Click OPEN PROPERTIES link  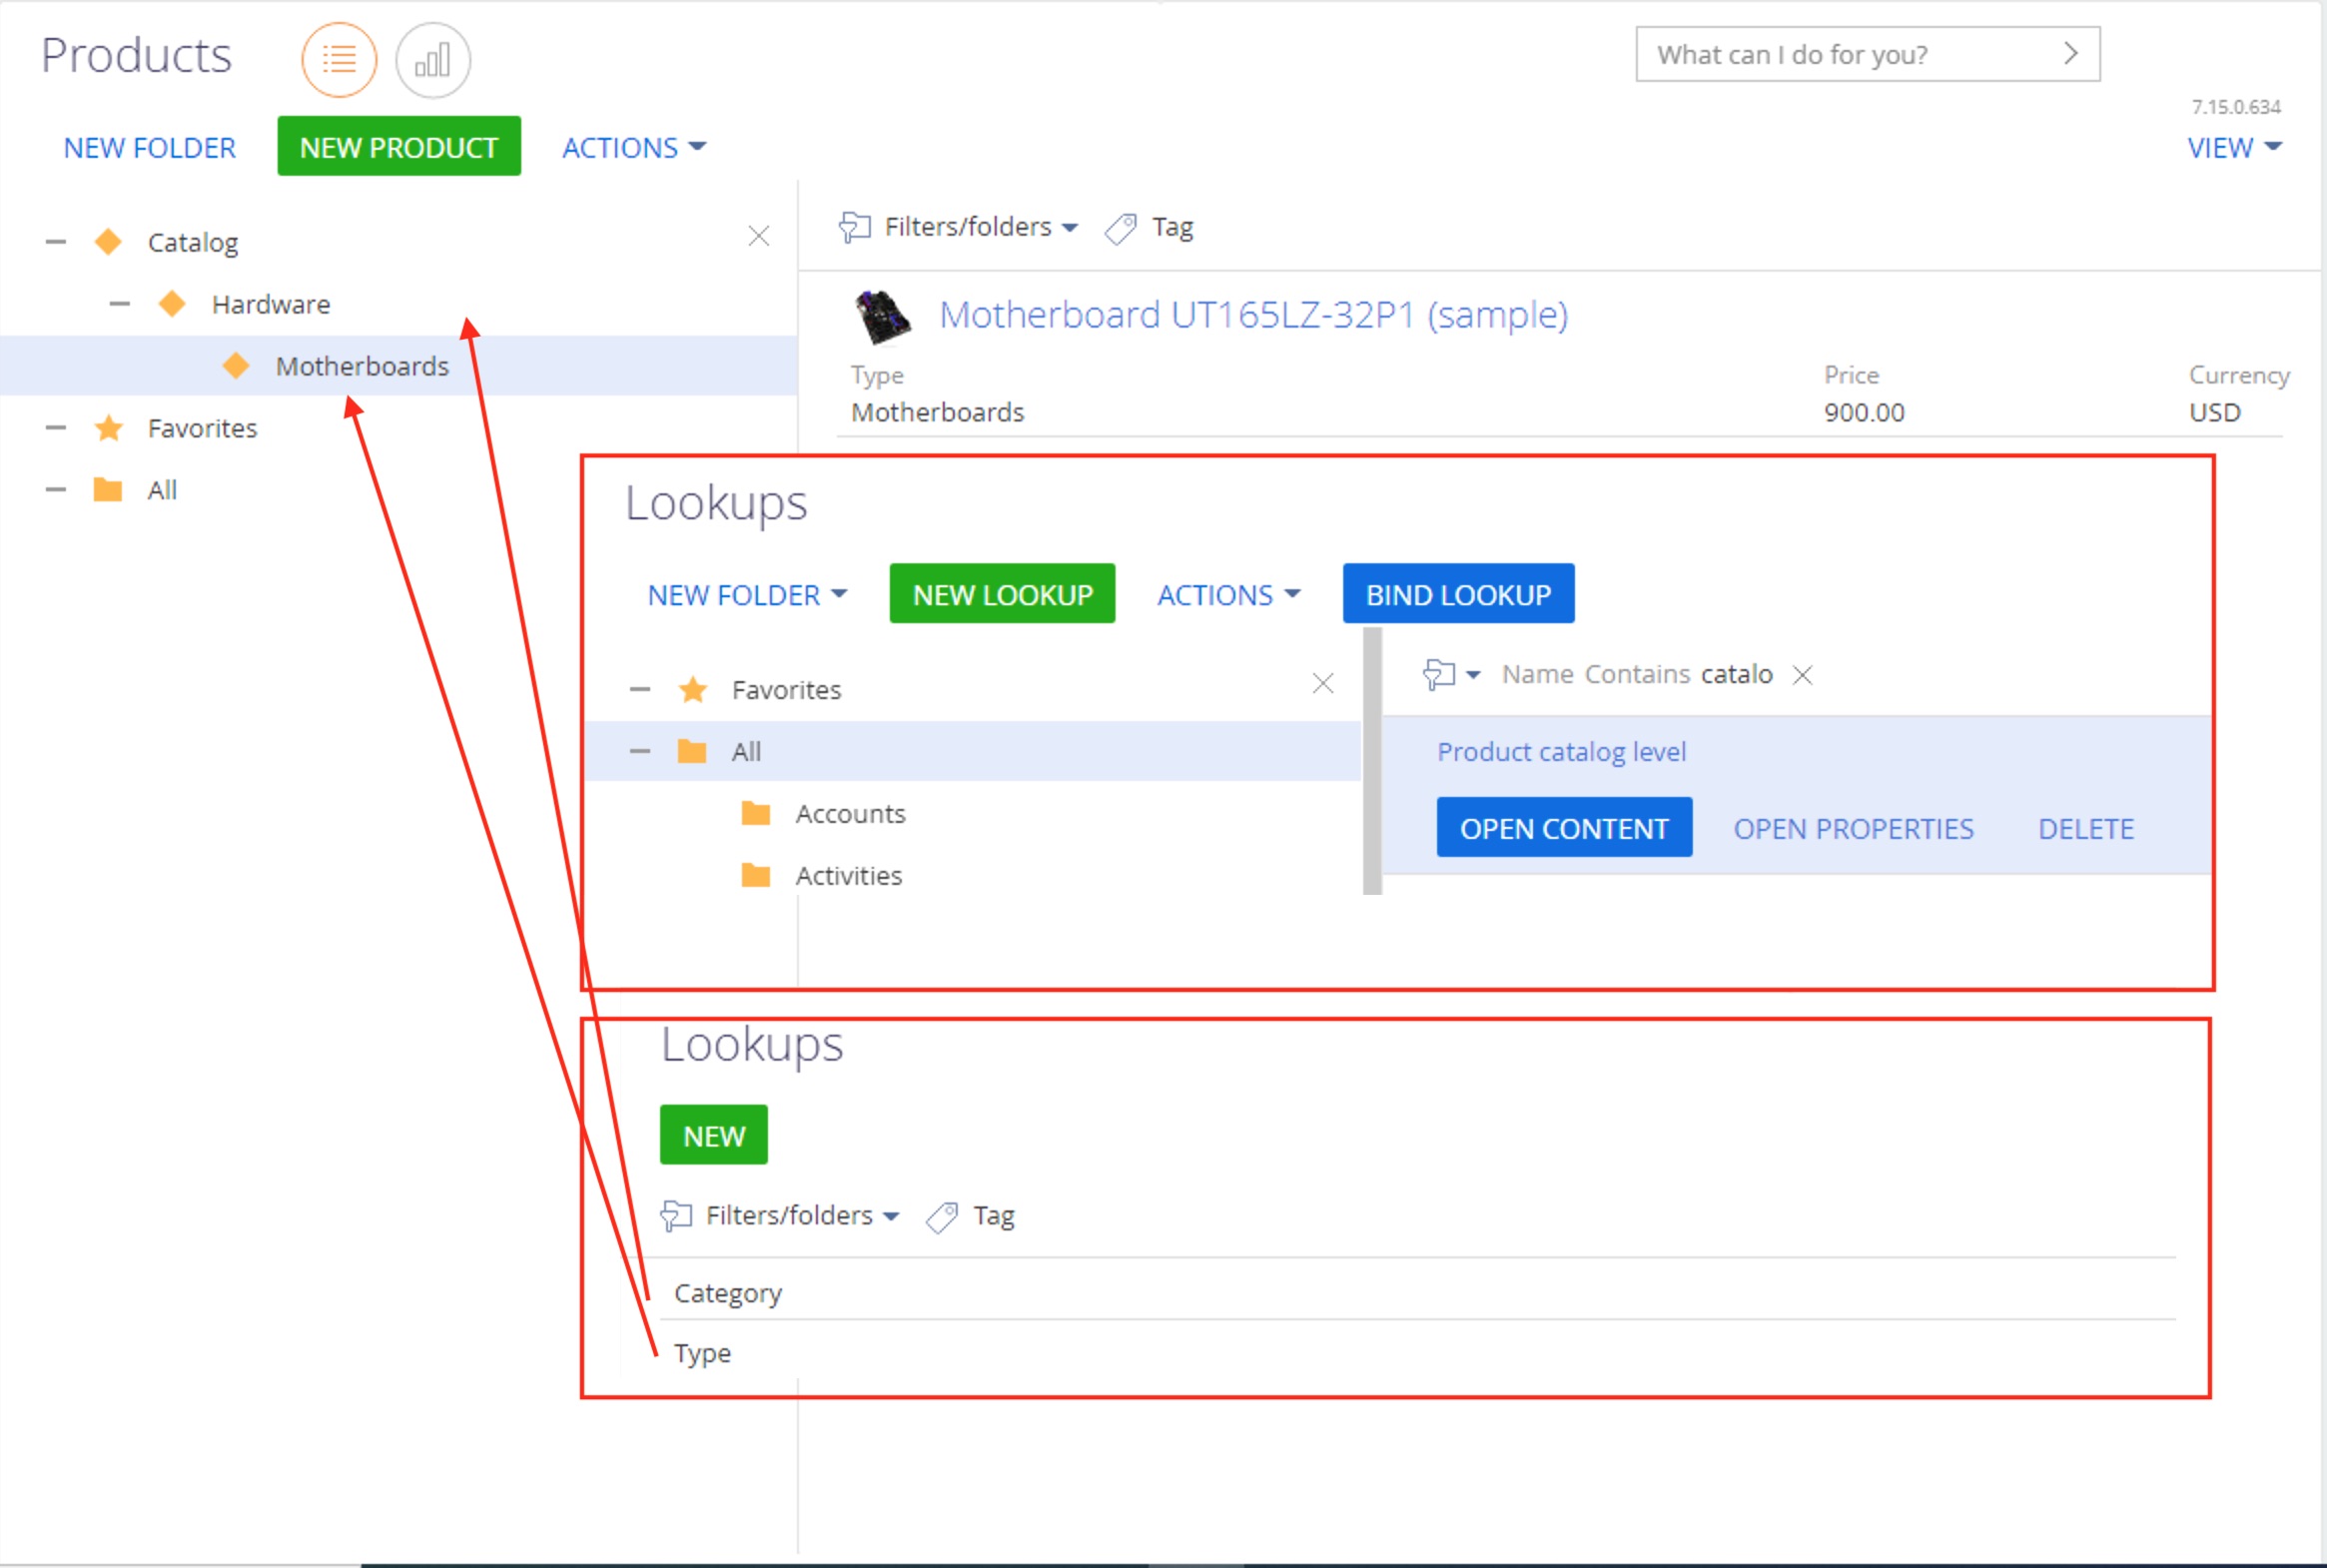[1853, 829]
